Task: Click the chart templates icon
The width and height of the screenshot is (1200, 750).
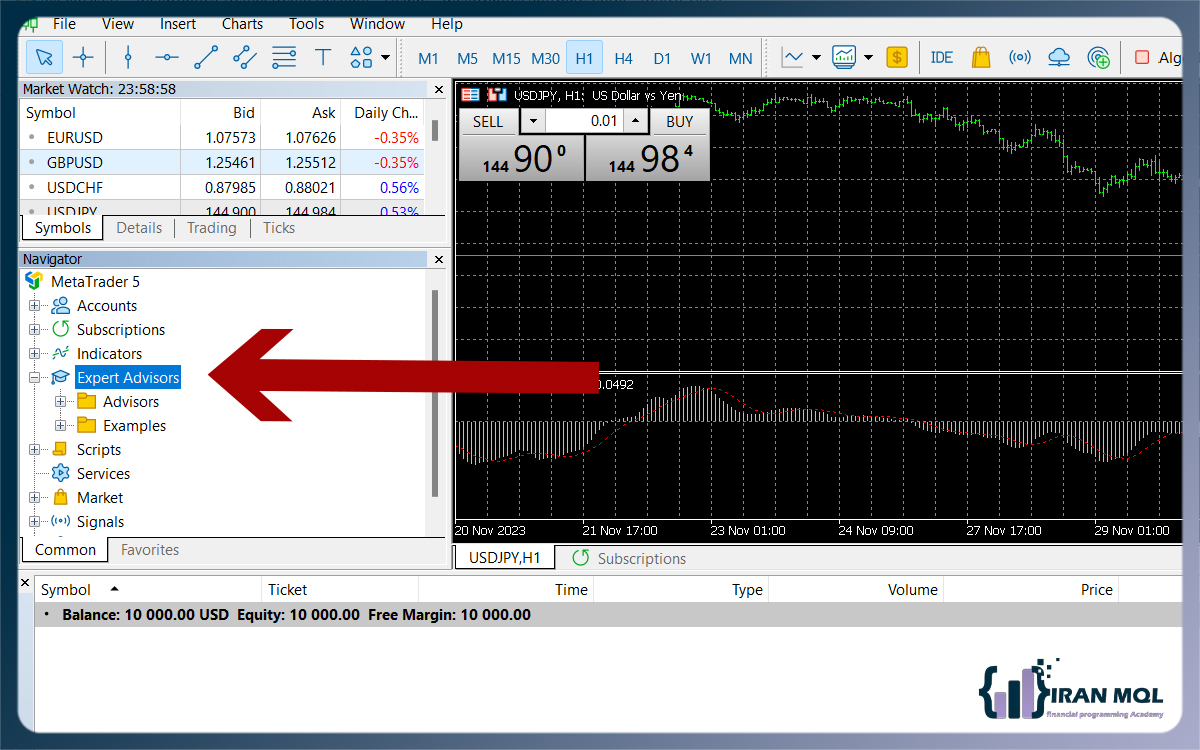Action: tap(844, 57)
